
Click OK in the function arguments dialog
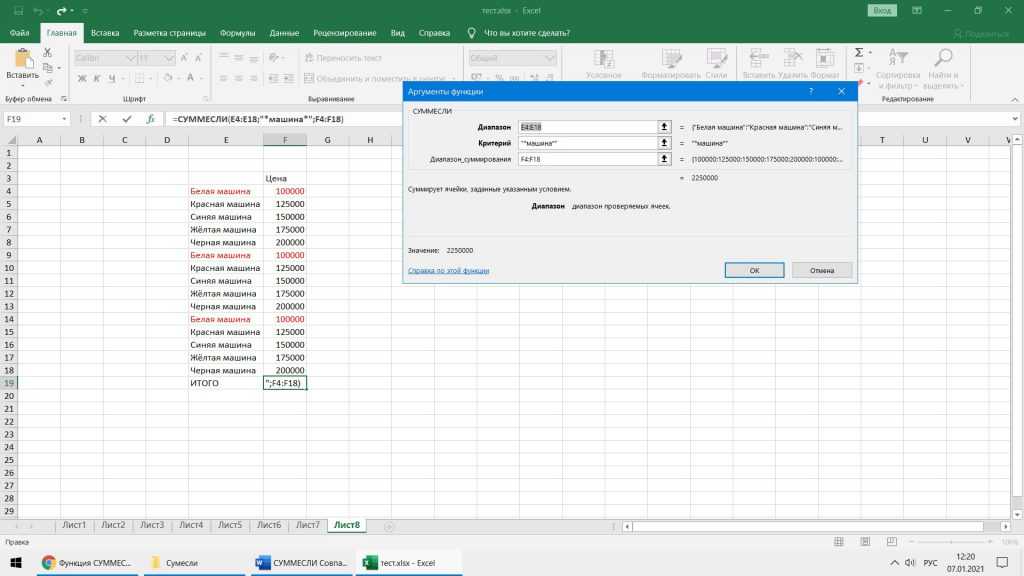(754, 270)
